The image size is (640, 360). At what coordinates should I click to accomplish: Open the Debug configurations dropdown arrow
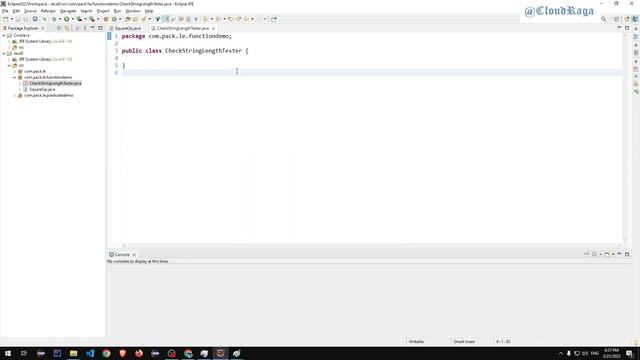tap(60, 19)
